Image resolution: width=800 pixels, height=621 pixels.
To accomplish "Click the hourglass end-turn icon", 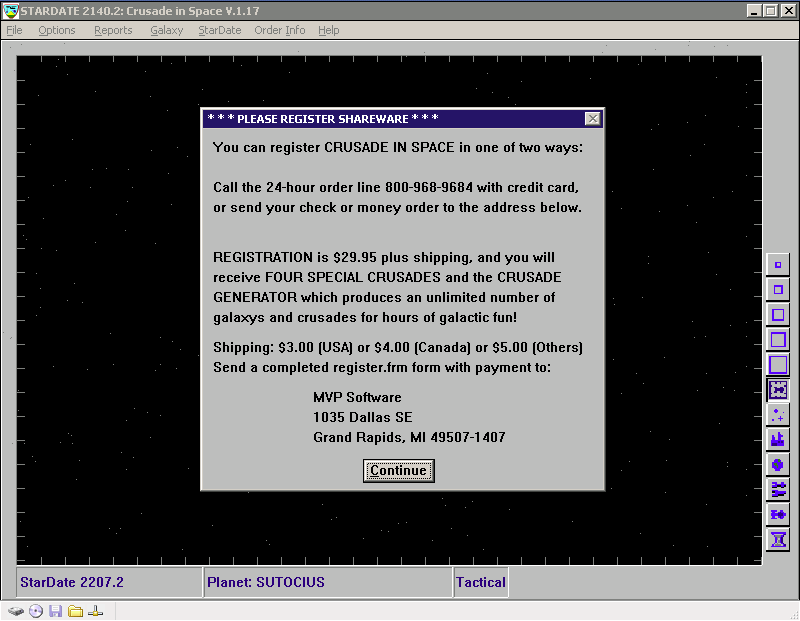I will [778, 539].
